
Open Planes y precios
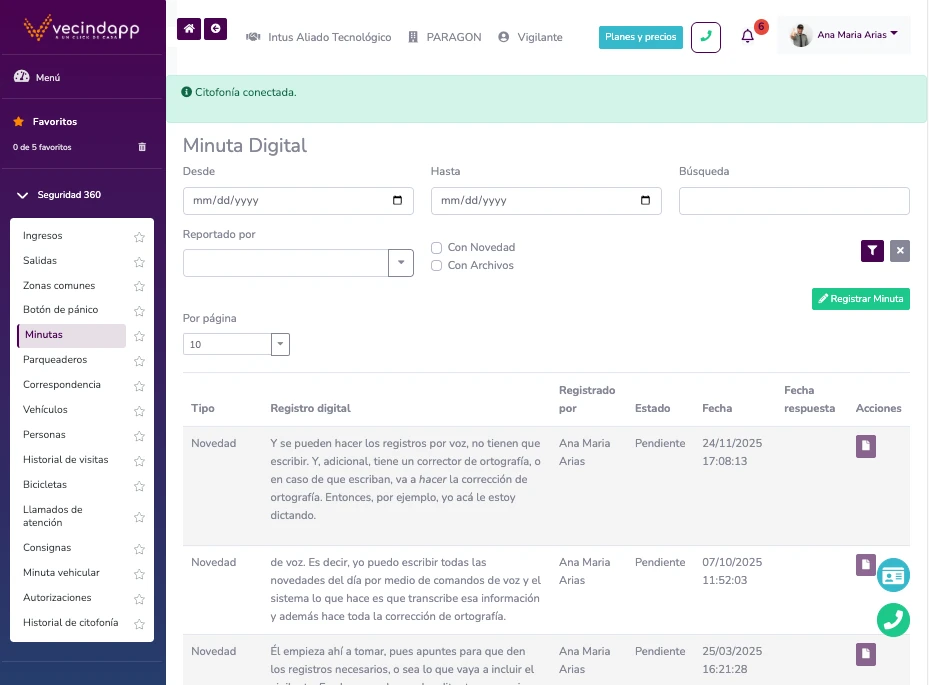(640, 36)
